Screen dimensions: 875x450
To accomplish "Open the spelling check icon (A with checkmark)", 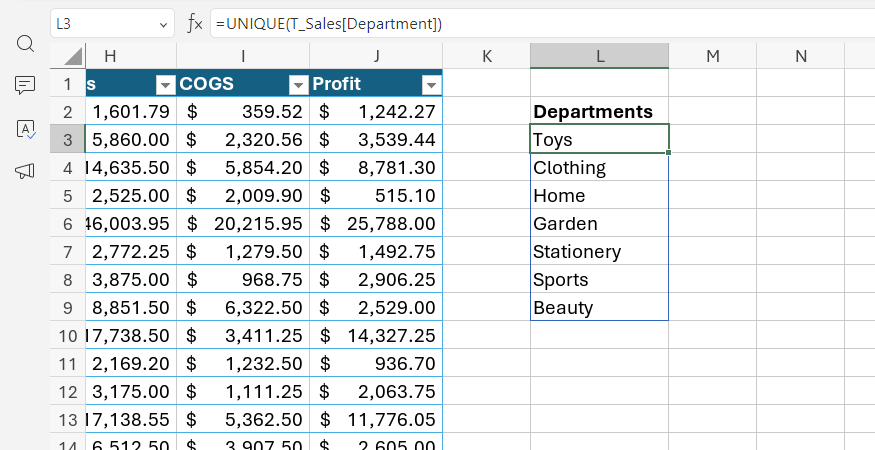I will pyautogui.click(x=25, y=128).
